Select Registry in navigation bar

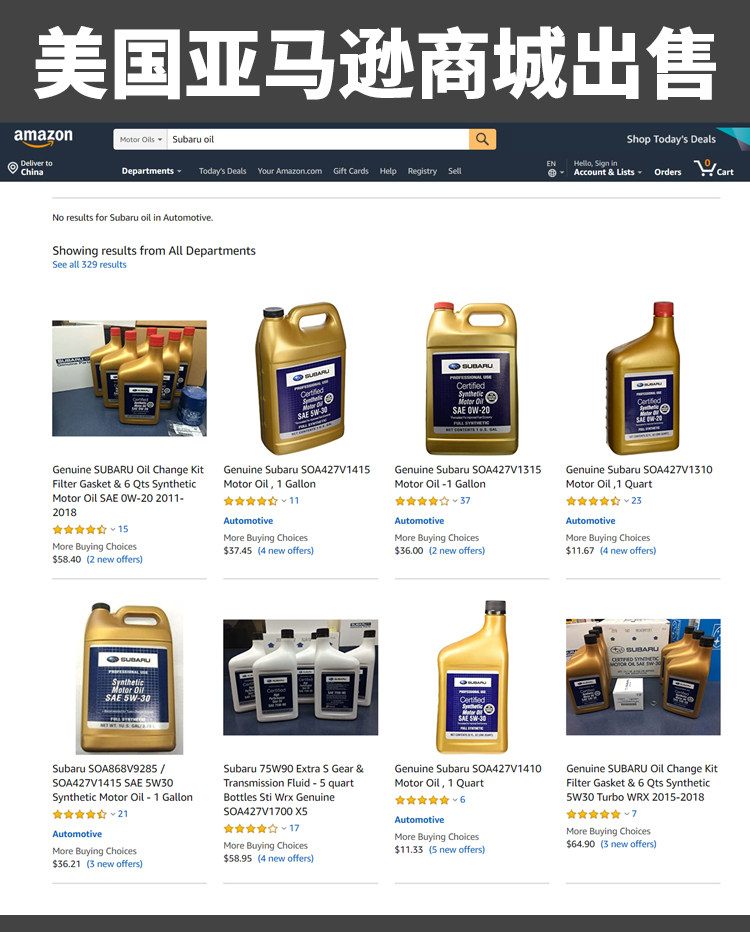click(x=422, y=171)
